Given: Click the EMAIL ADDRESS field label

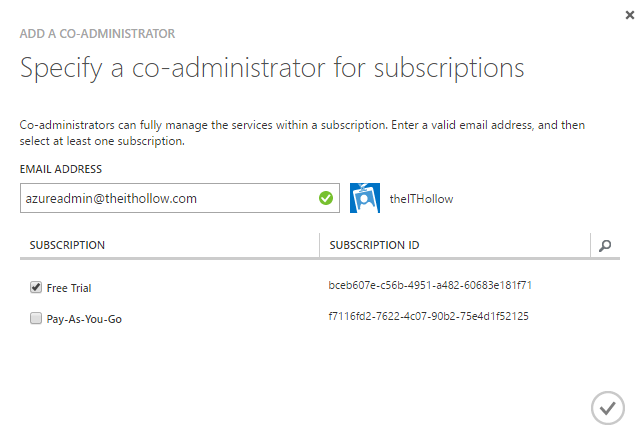Looking at the screenshot, I should coord(61,169).
